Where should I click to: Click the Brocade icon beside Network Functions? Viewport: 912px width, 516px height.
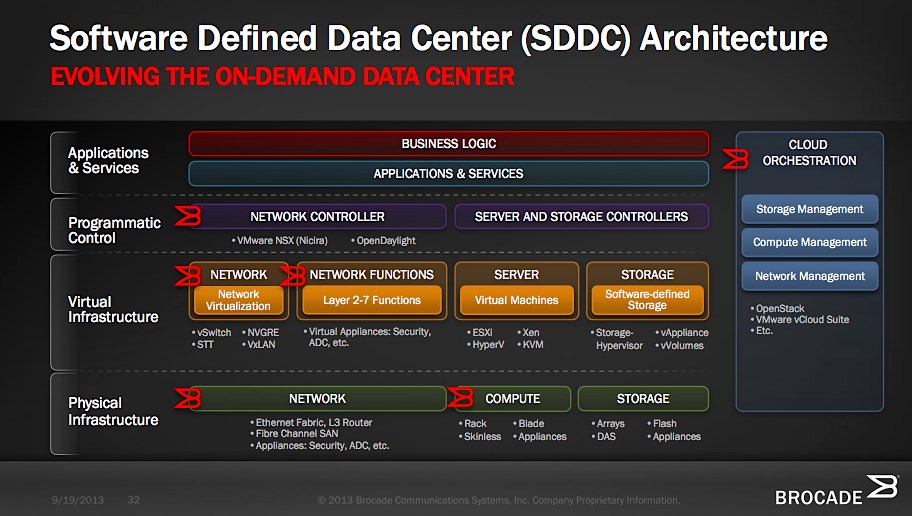293,275
